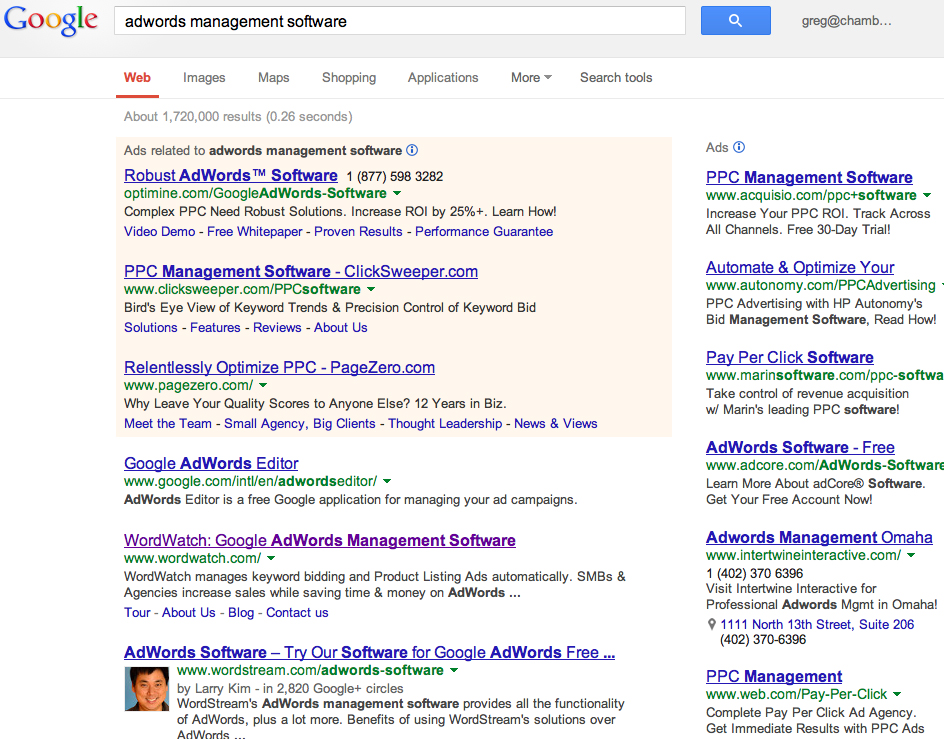The image size is (944, 739).
Task: Open ClickSweeper Features sitelink
Action: (215, 327)
